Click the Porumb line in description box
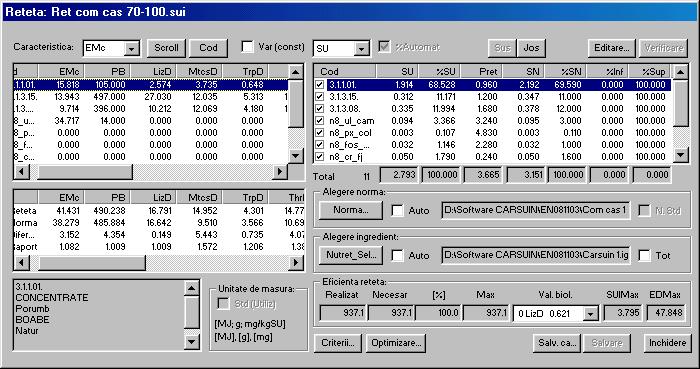This screenshot has width=700, height=369. 33,309
